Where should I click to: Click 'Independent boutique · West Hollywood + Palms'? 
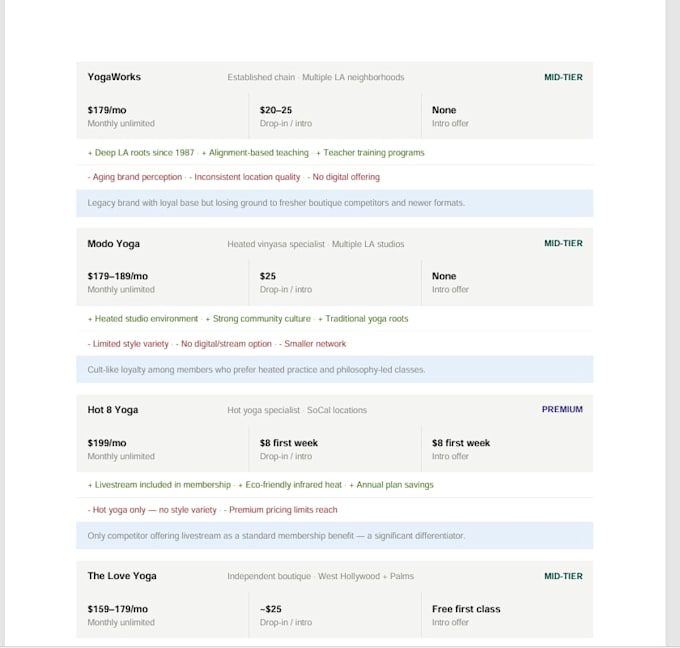[320, 576]
